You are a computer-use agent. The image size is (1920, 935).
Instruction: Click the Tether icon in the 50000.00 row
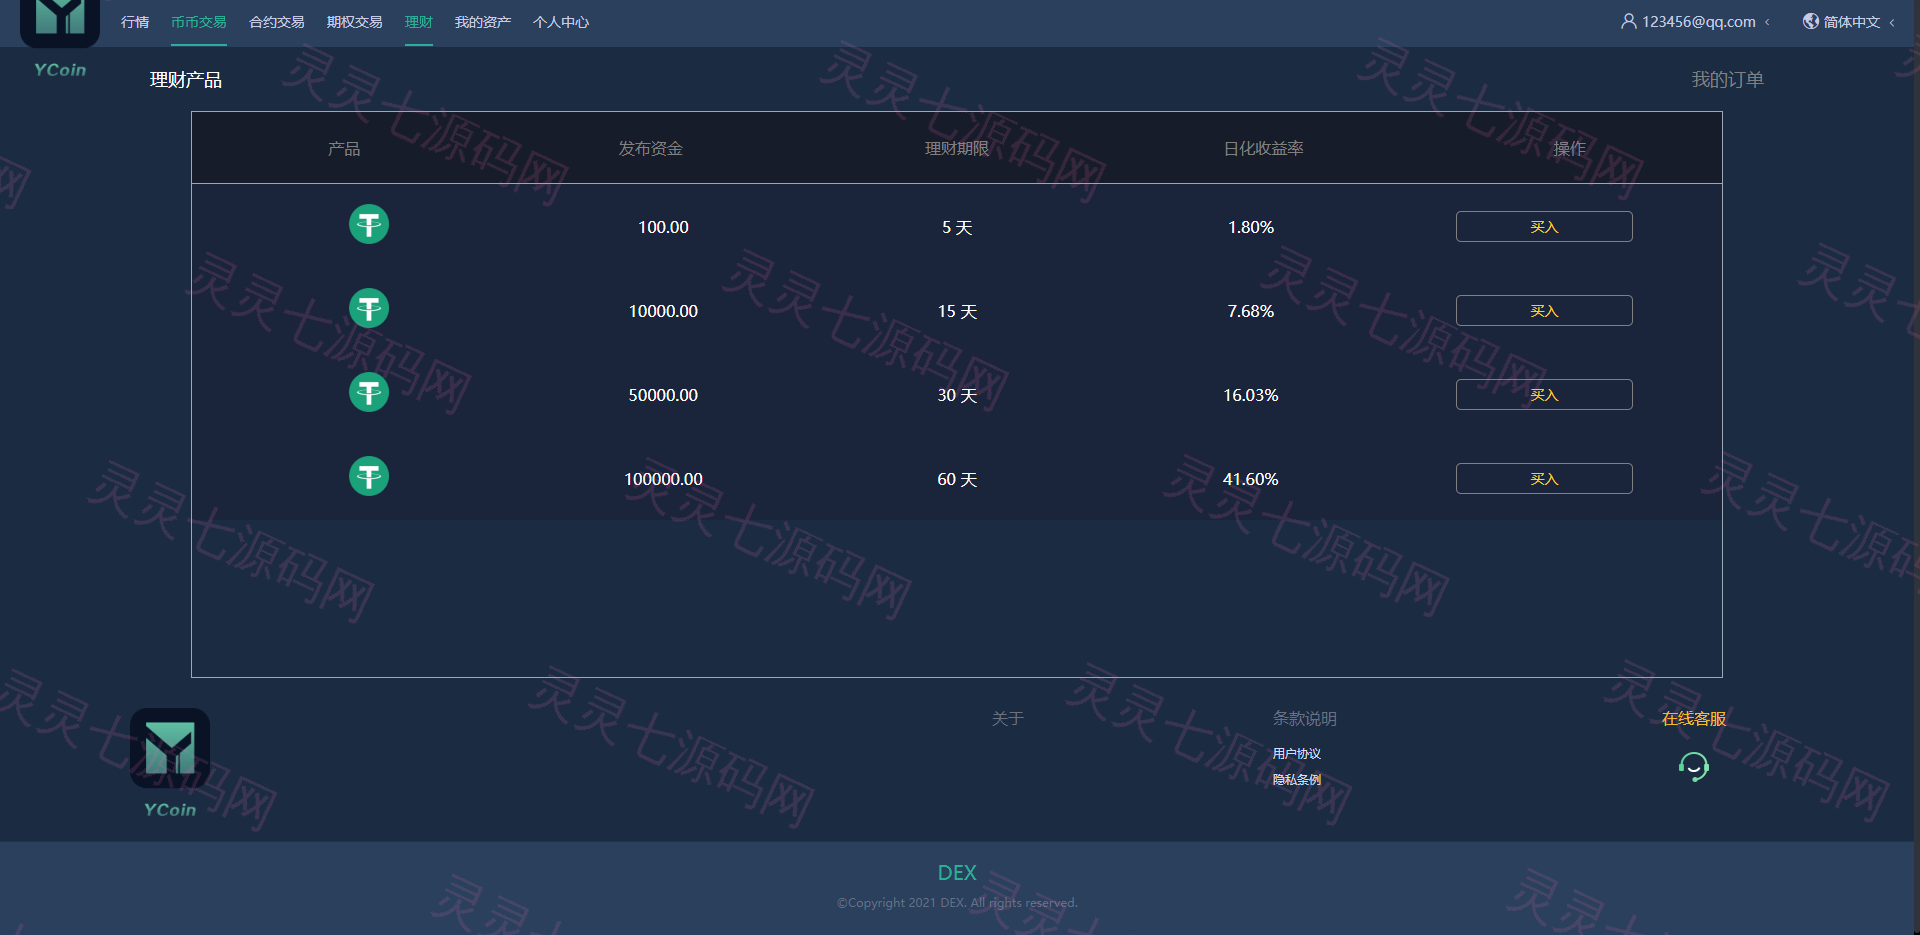click(369, 392)
